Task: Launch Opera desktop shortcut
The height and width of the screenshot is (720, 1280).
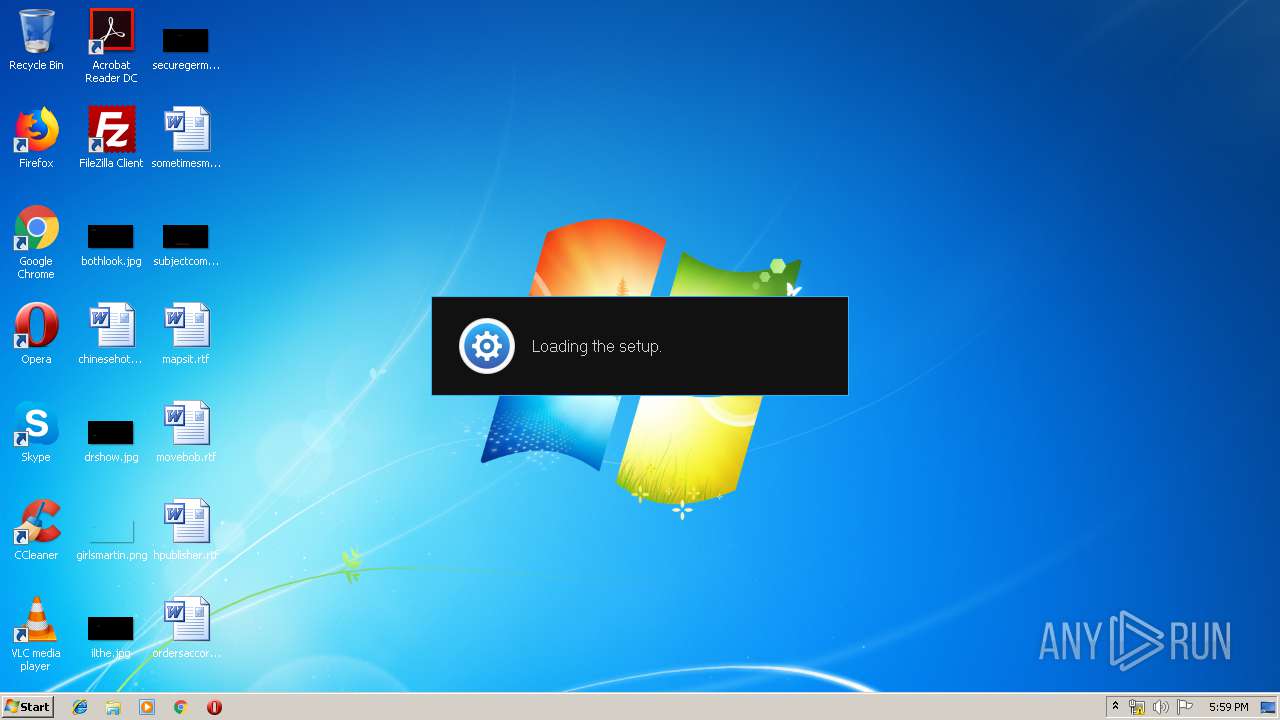Action: pos(36,334)
